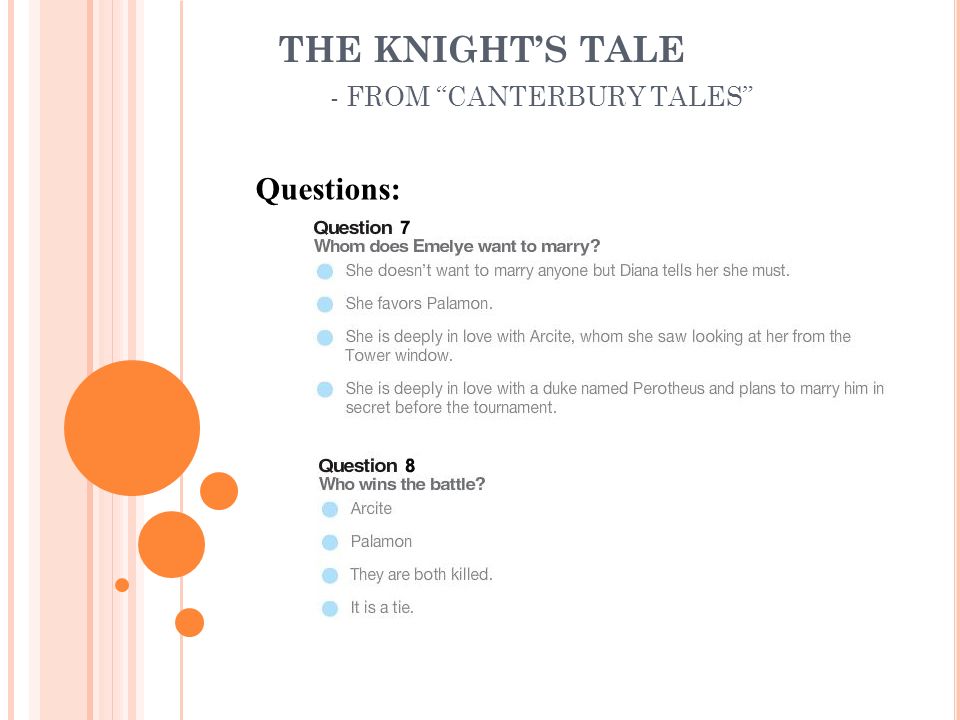The height and width of the screenshot is (720, 960).
Task: Select the Arcite Tower window answer bullet
Action: click(x=325, y=337)
